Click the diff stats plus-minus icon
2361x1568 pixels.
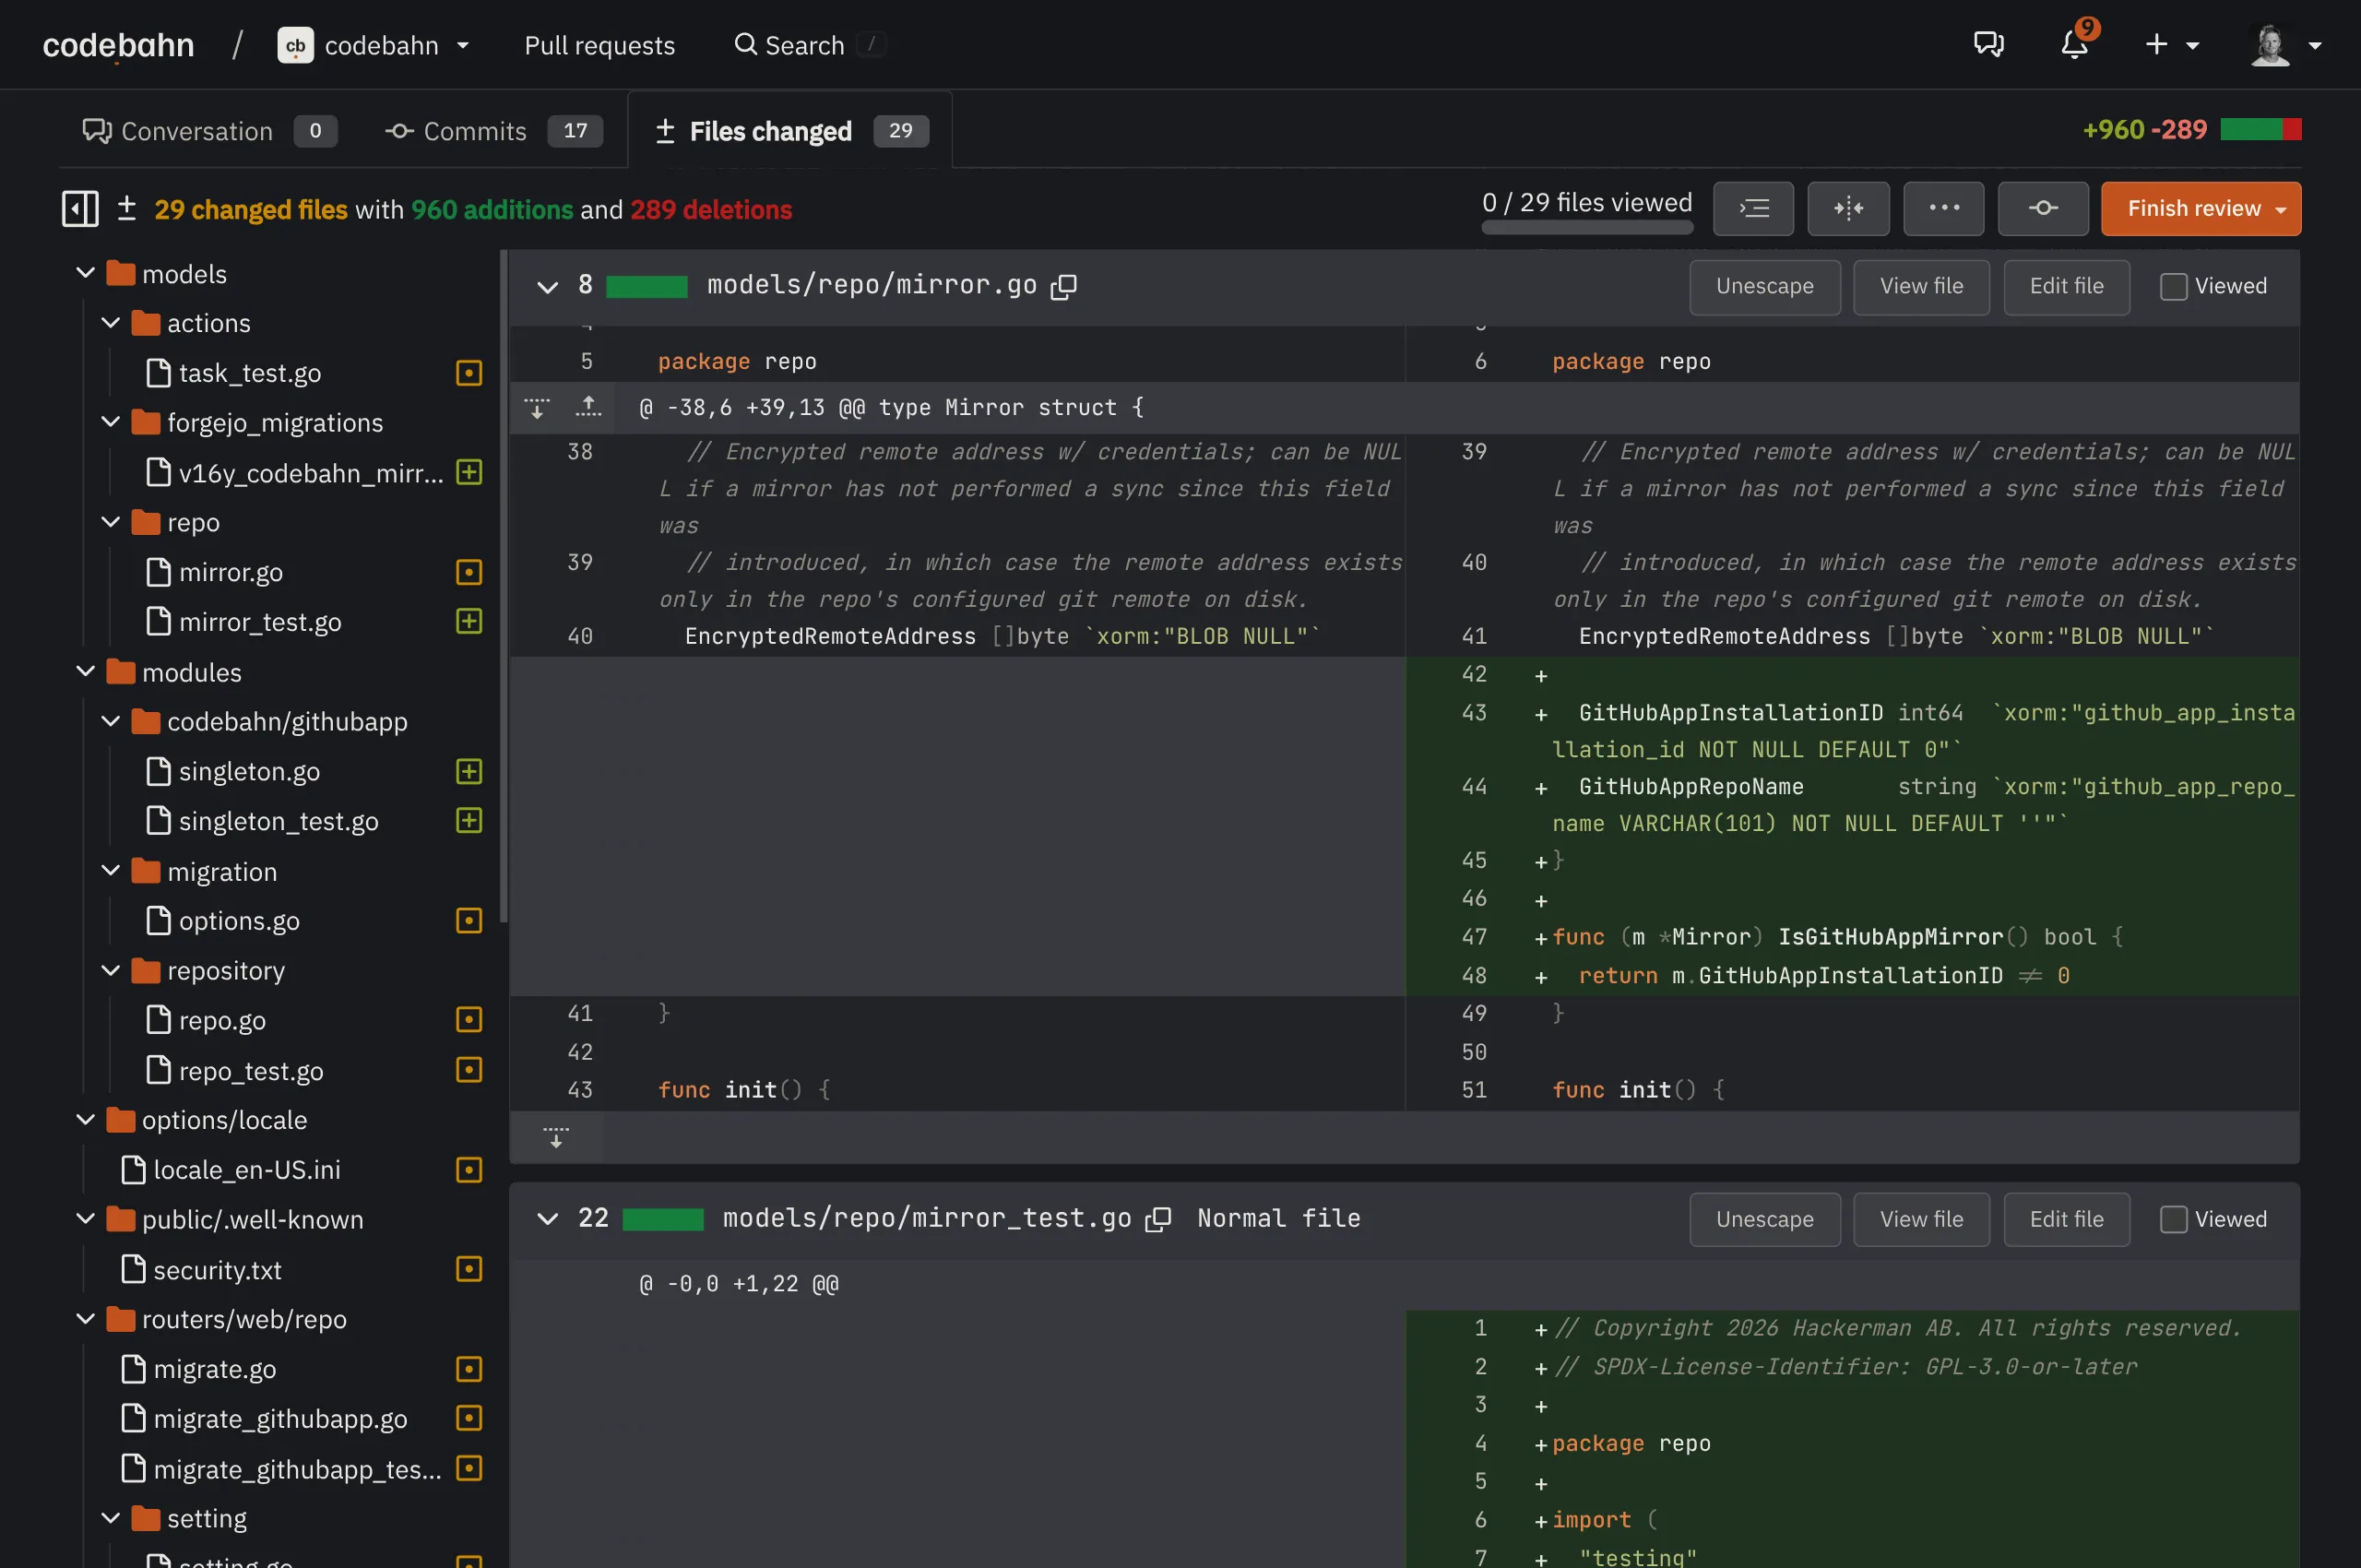coord(126,209)
